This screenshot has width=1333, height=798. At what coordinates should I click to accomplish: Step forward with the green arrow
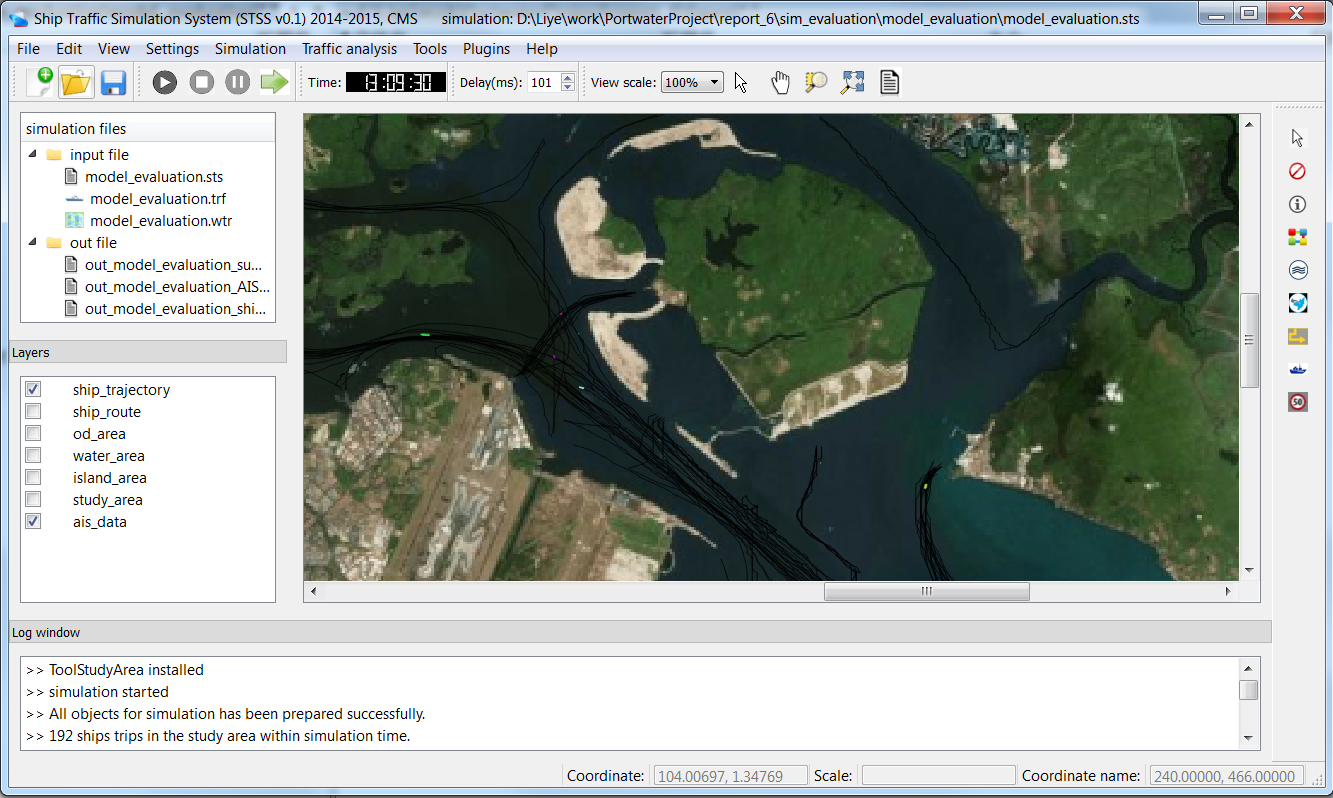coord(274,82)
